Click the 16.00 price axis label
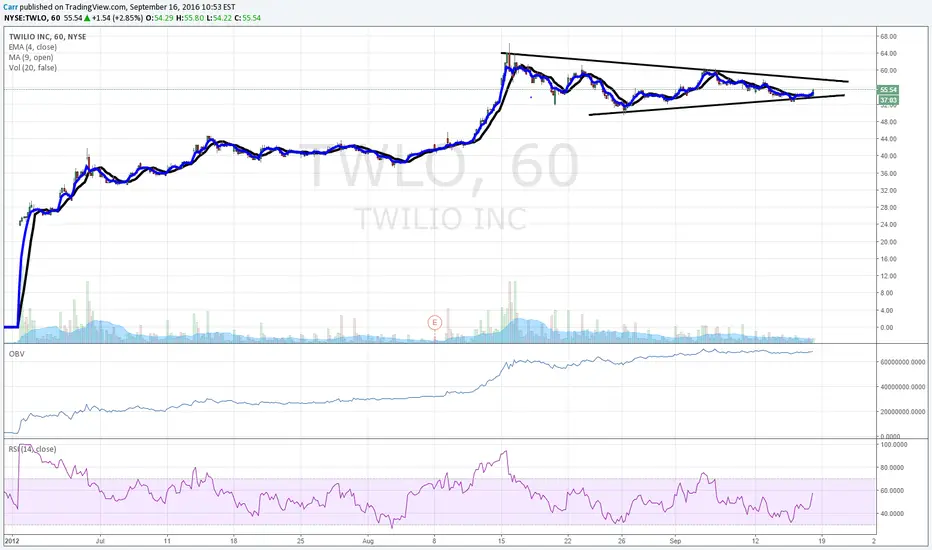The image size is (932, 550). point(888,259)
